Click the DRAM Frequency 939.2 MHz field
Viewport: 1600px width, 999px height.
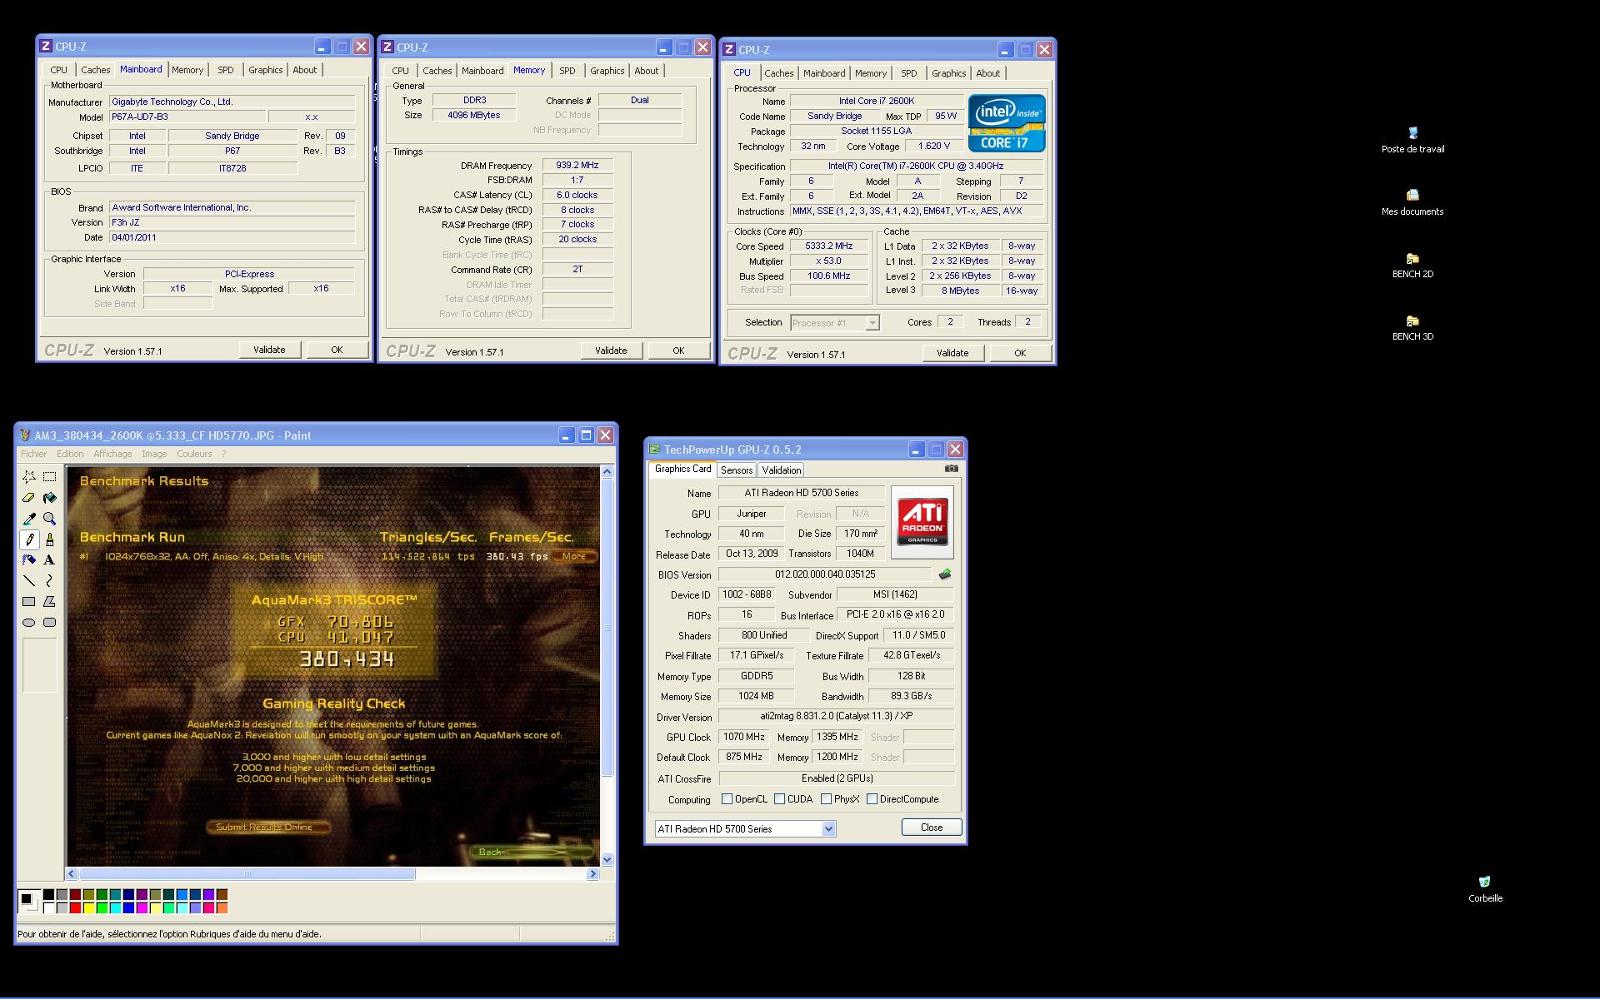(x=577, y=166)
